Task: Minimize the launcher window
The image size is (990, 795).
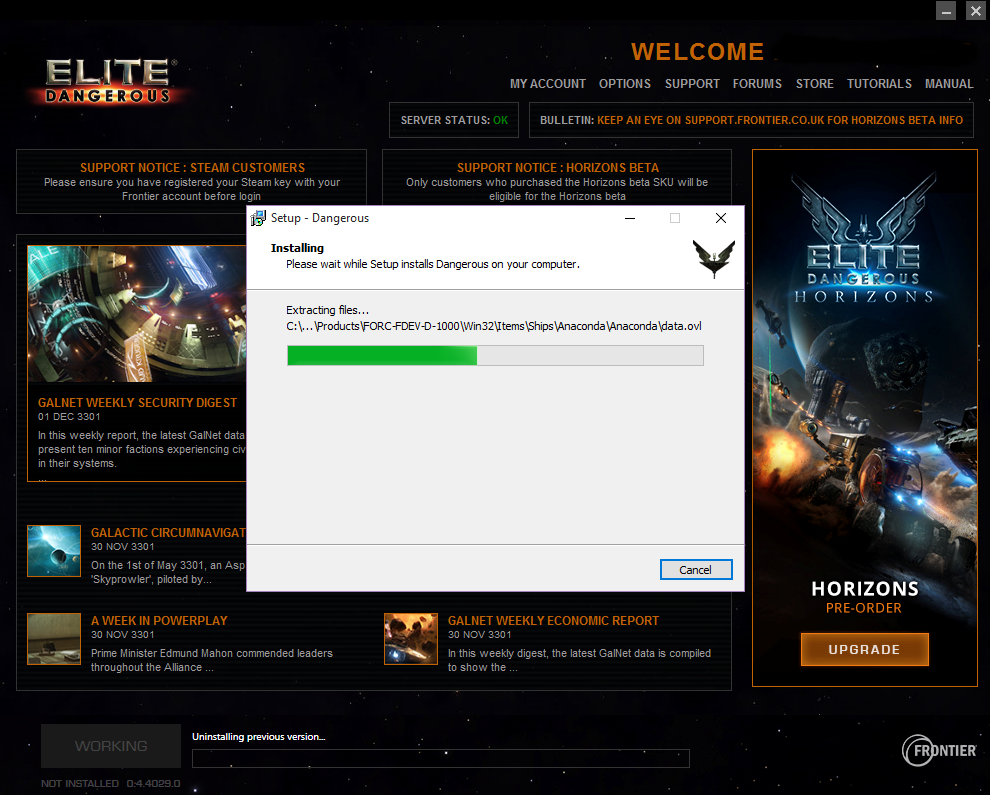Action: coord(945,11)
